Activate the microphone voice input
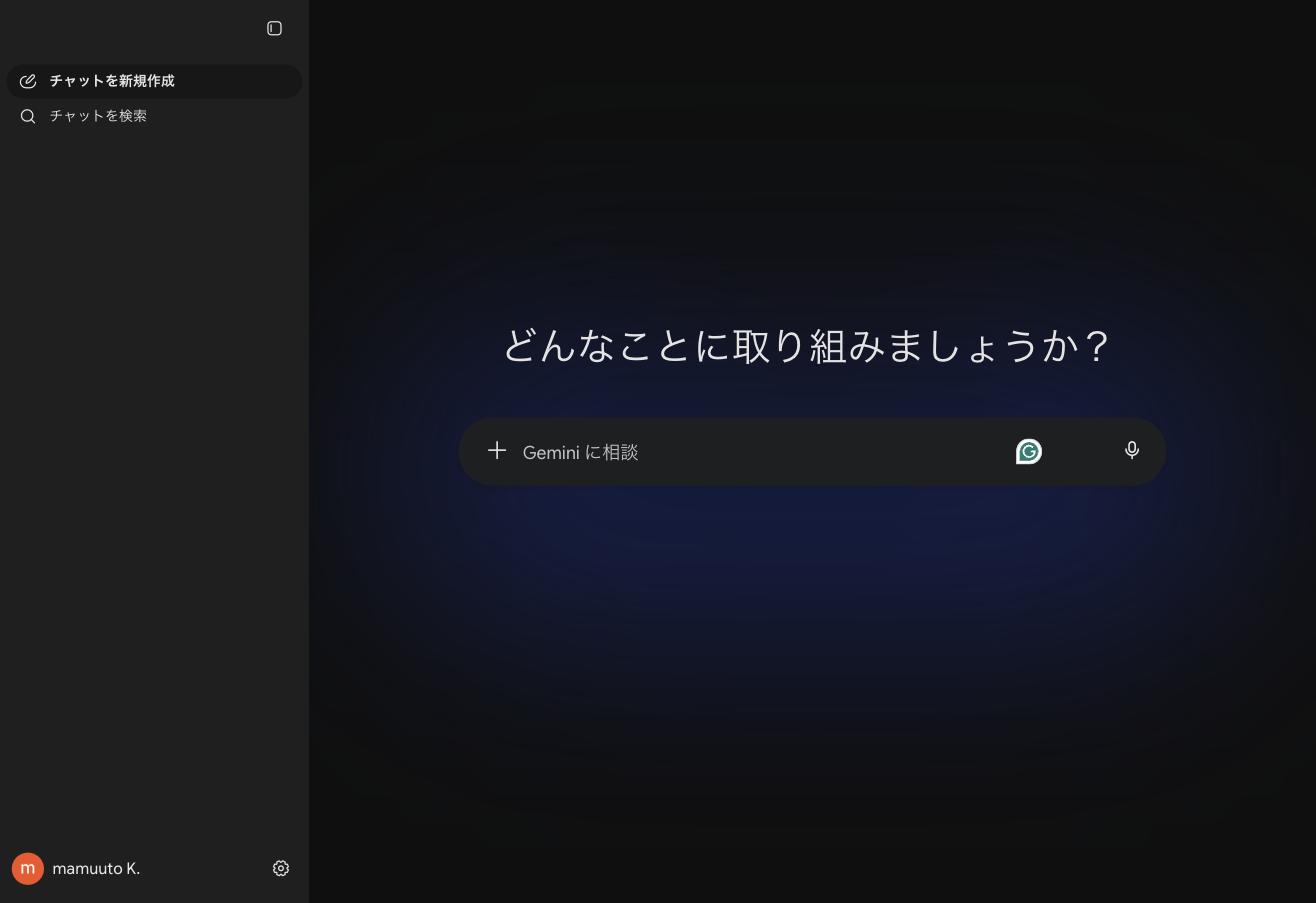The height and width of the screenshot is (903, 1316). (x=1132, y=451)
